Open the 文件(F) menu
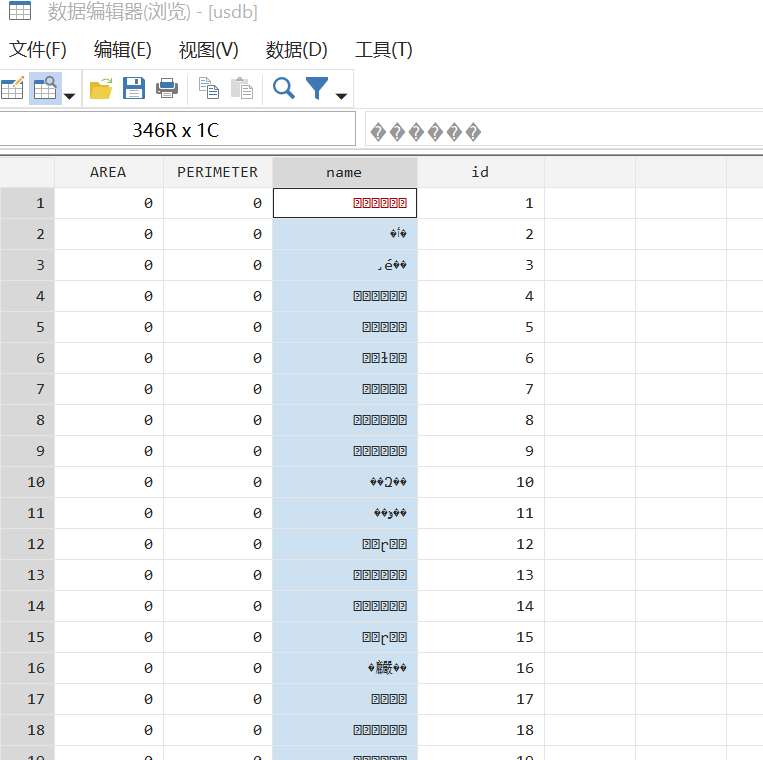Screen dimensions: 763x760 point(38,50)
